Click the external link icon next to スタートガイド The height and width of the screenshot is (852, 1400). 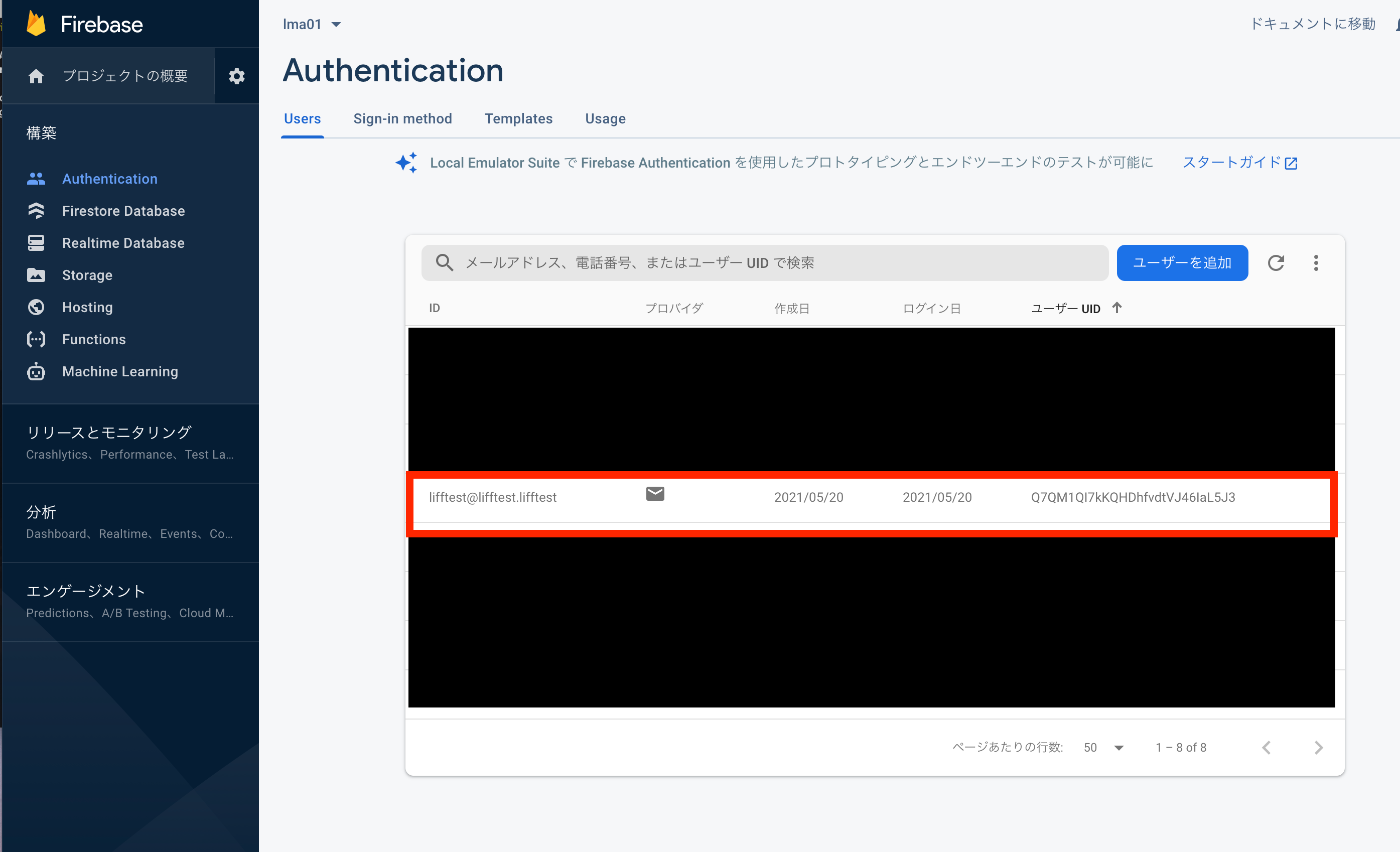tap(1291, 164)
